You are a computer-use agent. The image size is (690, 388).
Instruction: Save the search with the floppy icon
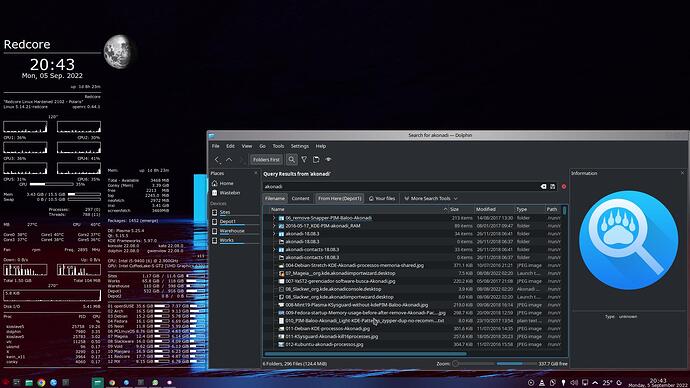pos(553,187)
